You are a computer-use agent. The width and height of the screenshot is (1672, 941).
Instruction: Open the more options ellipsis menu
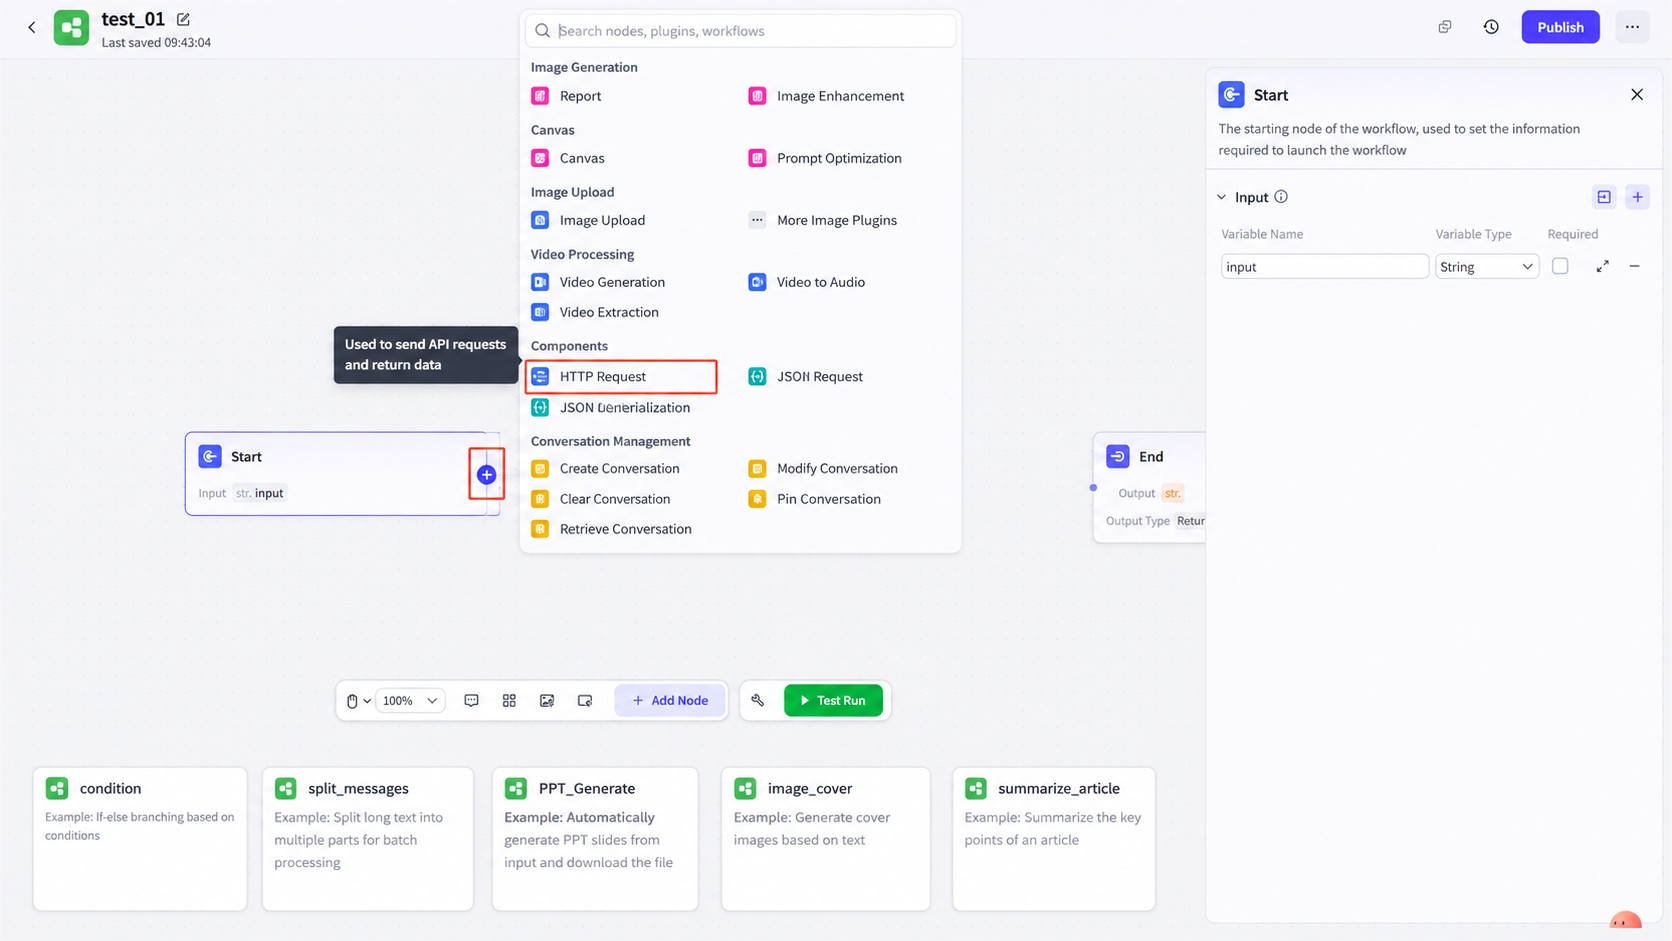[x=1632, y=27]
